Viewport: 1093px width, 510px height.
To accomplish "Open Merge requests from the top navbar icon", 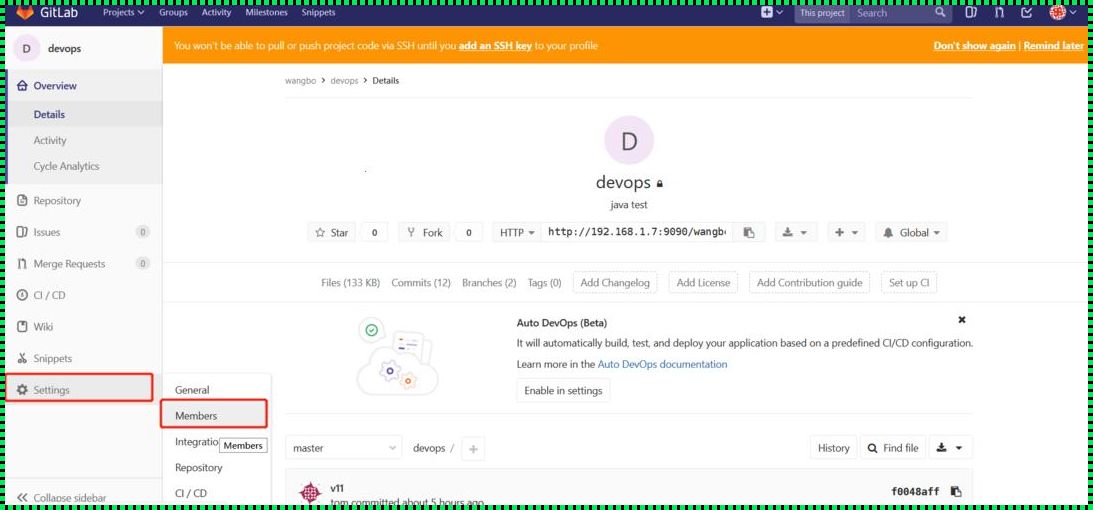I will pyautogui.click(x=999, y=13).
